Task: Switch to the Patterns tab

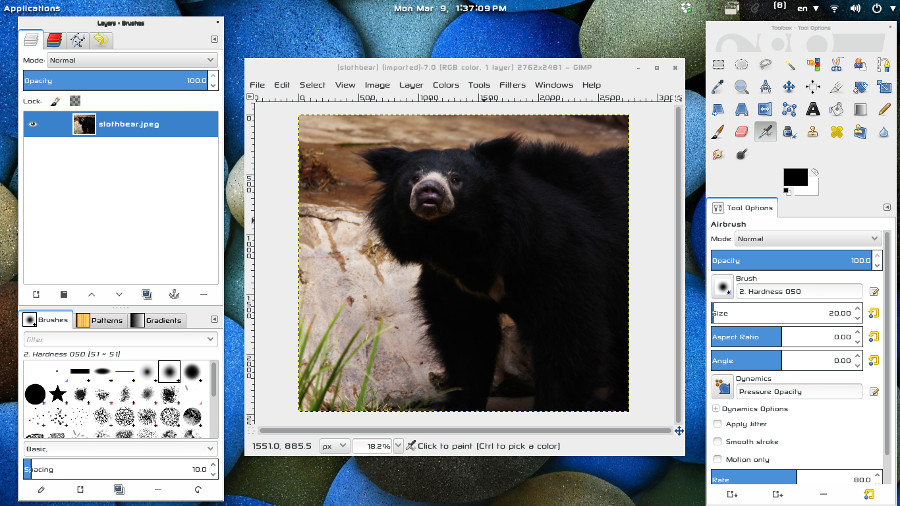Action: coord(100,320)
